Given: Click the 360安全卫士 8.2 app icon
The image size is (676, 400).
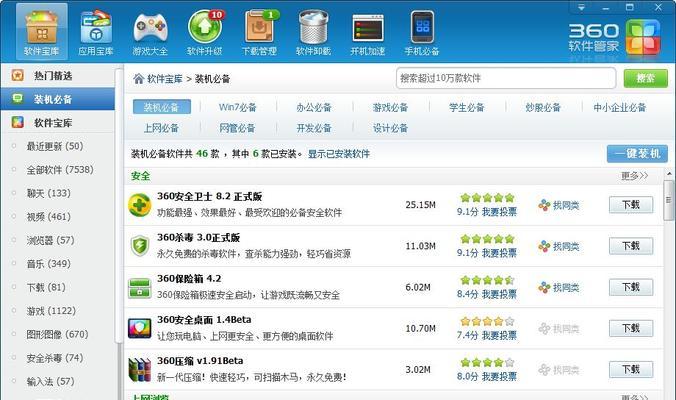Looking at the screenshot, I should tap(140, 205).
